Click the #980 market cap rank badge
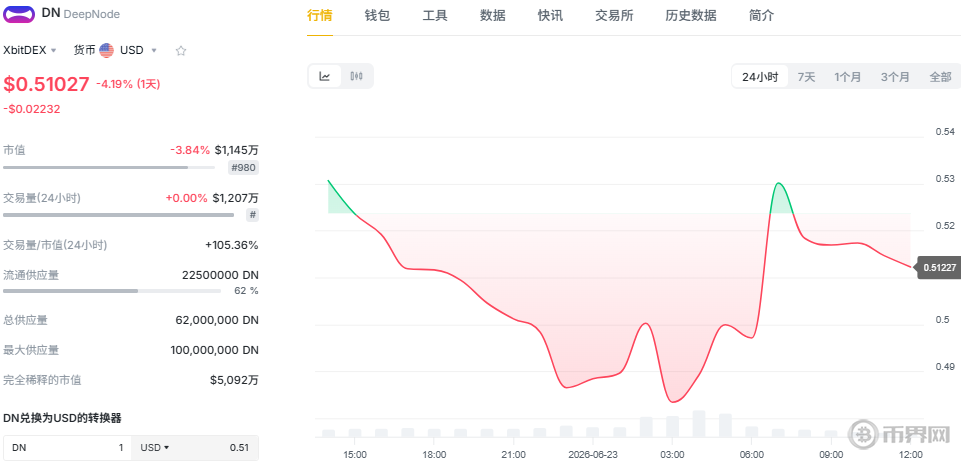This screenshot has height=462, width=961. pos(243,168)
